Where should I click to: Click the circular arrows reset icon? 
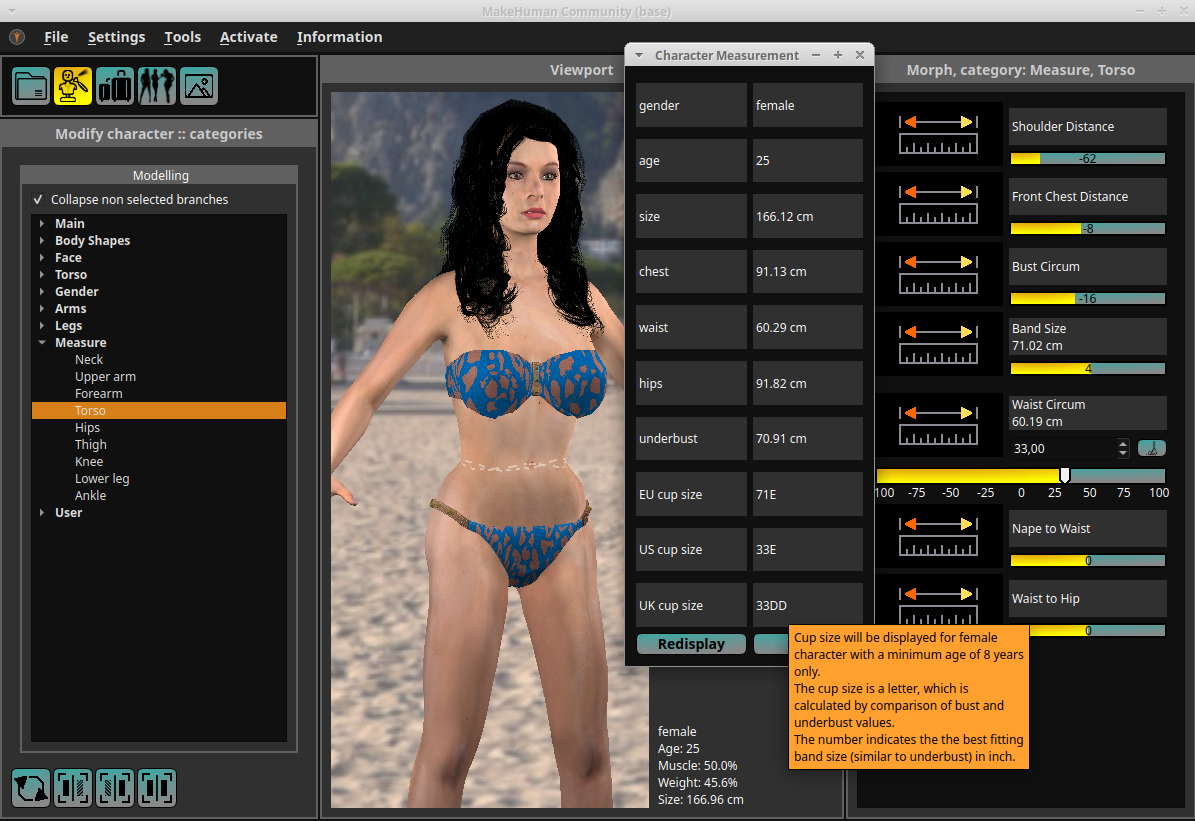coord(31,788)
